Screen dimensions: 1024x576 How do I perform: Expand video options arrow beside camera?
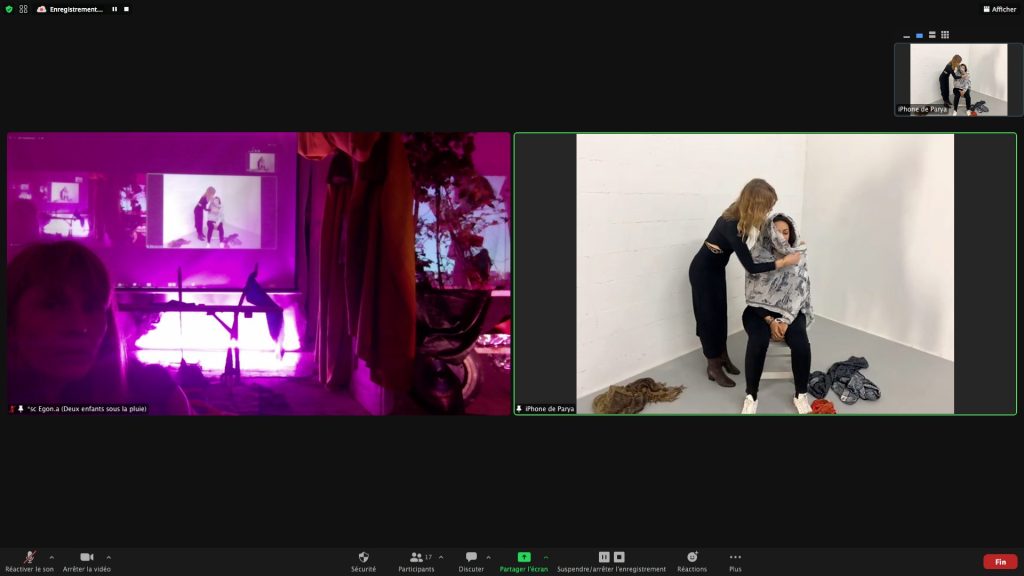(109, 557)
